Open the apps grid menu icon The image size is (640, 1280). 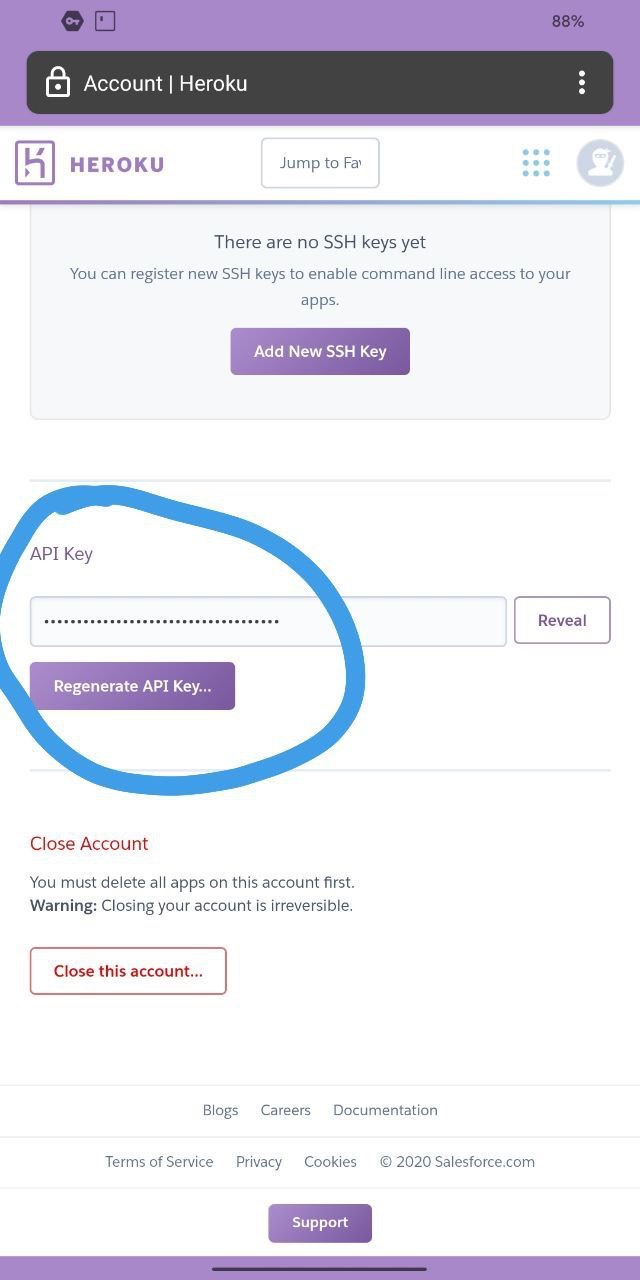tap(536, 163)
